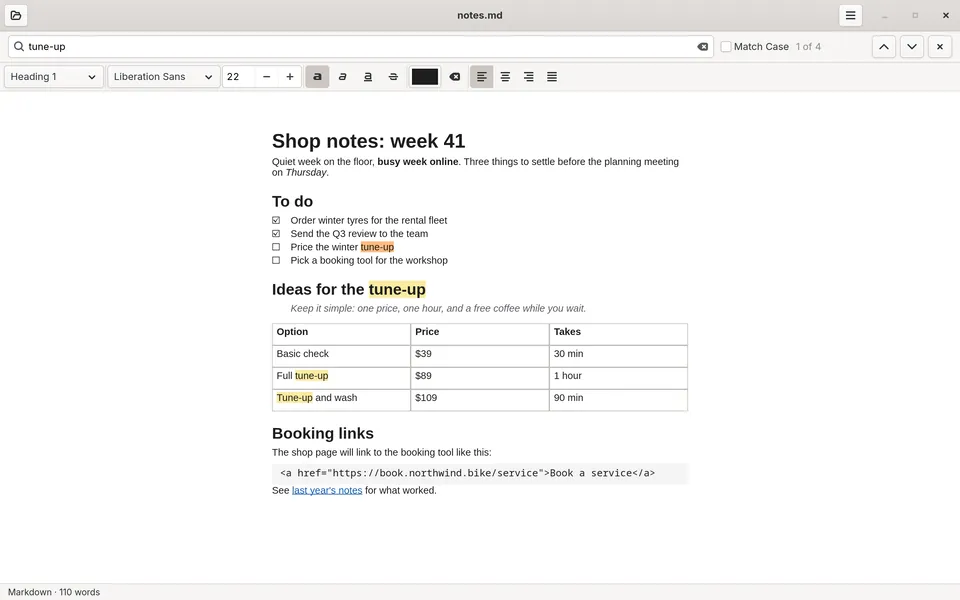Click the '30 min' table cell
The height and width of the screenshot is (600, 960).
618,356
